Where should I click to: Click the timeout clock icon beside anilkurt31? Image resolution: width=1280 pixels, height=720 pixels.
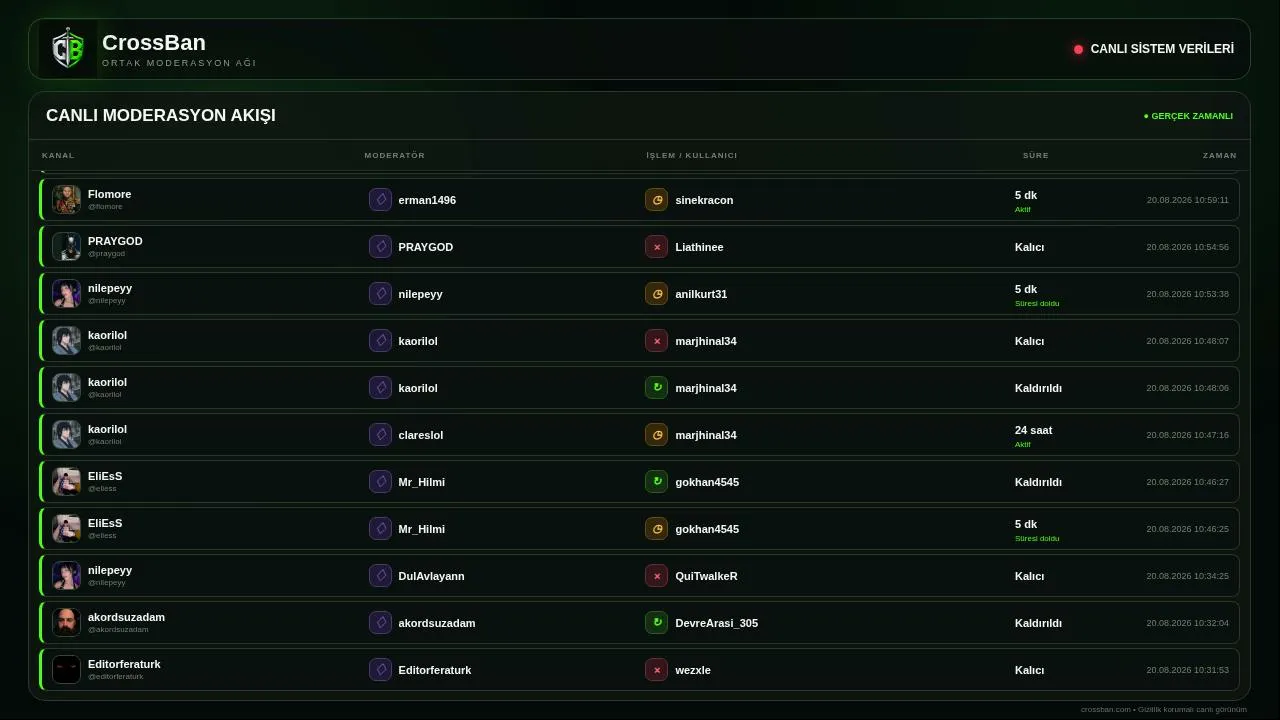(x=656, y=294)
